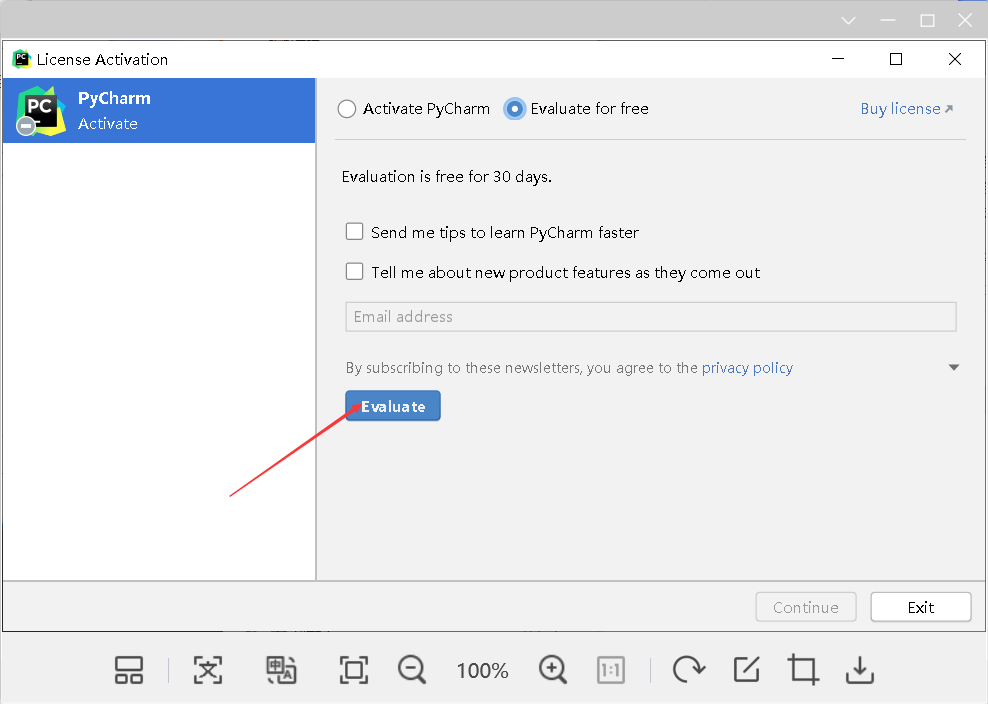This screenshot has width=988, height=704.
Task: Click the 100% zoom level value
Action: click(483, 671)
